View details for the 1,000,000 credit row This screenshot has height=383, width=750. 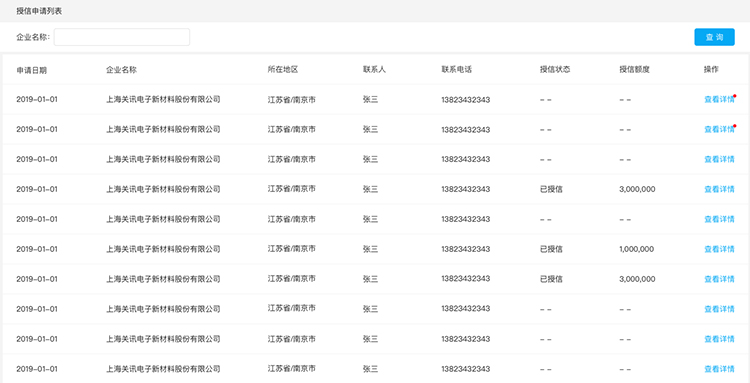click(719, 249)
